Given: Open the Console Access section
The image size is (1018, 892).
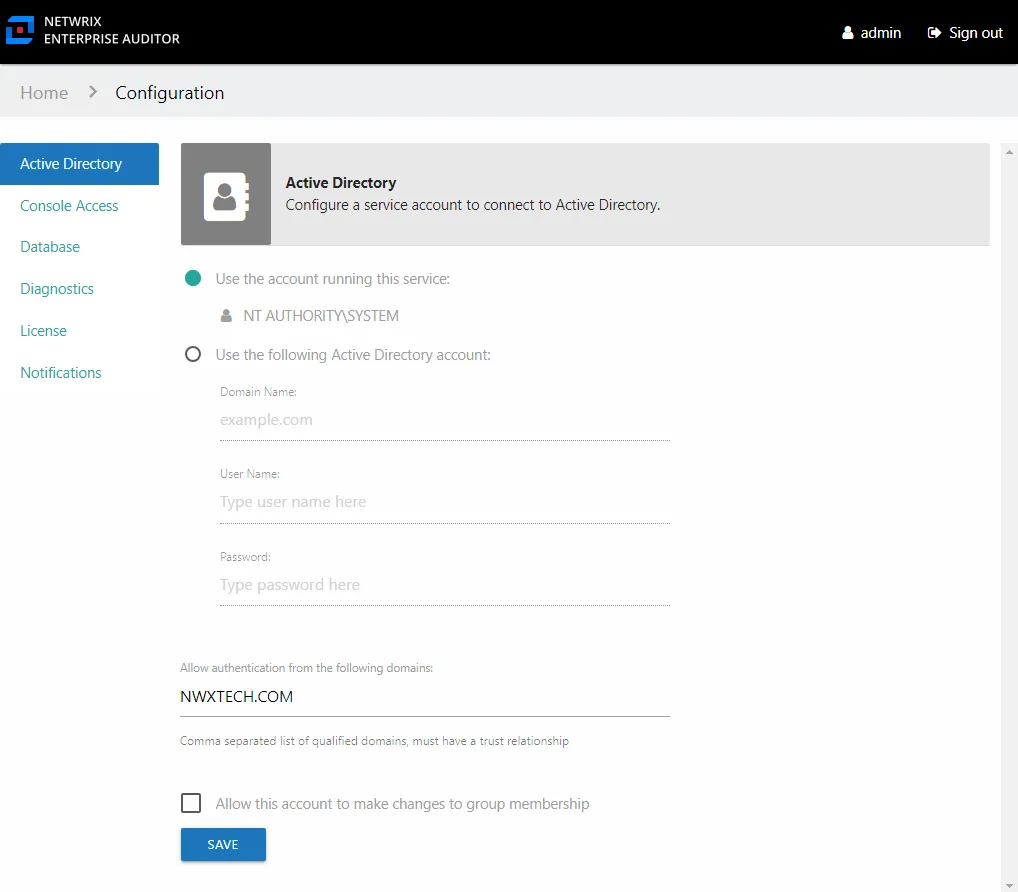Looking at the screenshot, I should click(69, 206).
